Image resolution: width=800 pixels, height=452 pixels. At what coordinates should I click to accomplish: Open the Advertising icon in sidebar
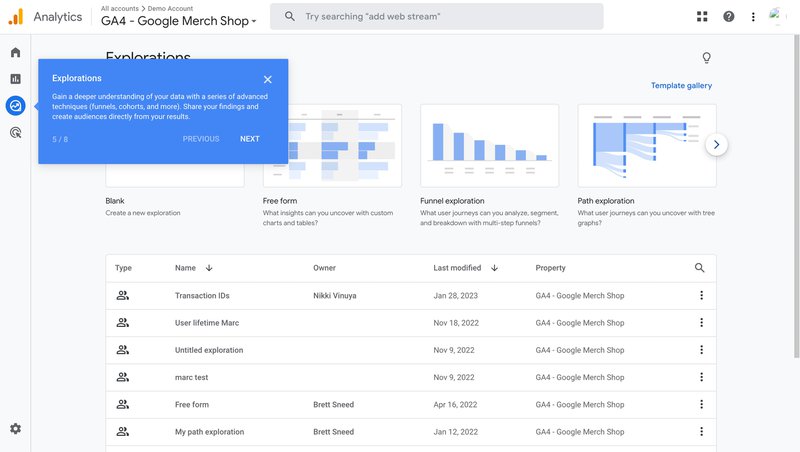tap(15, 132)
